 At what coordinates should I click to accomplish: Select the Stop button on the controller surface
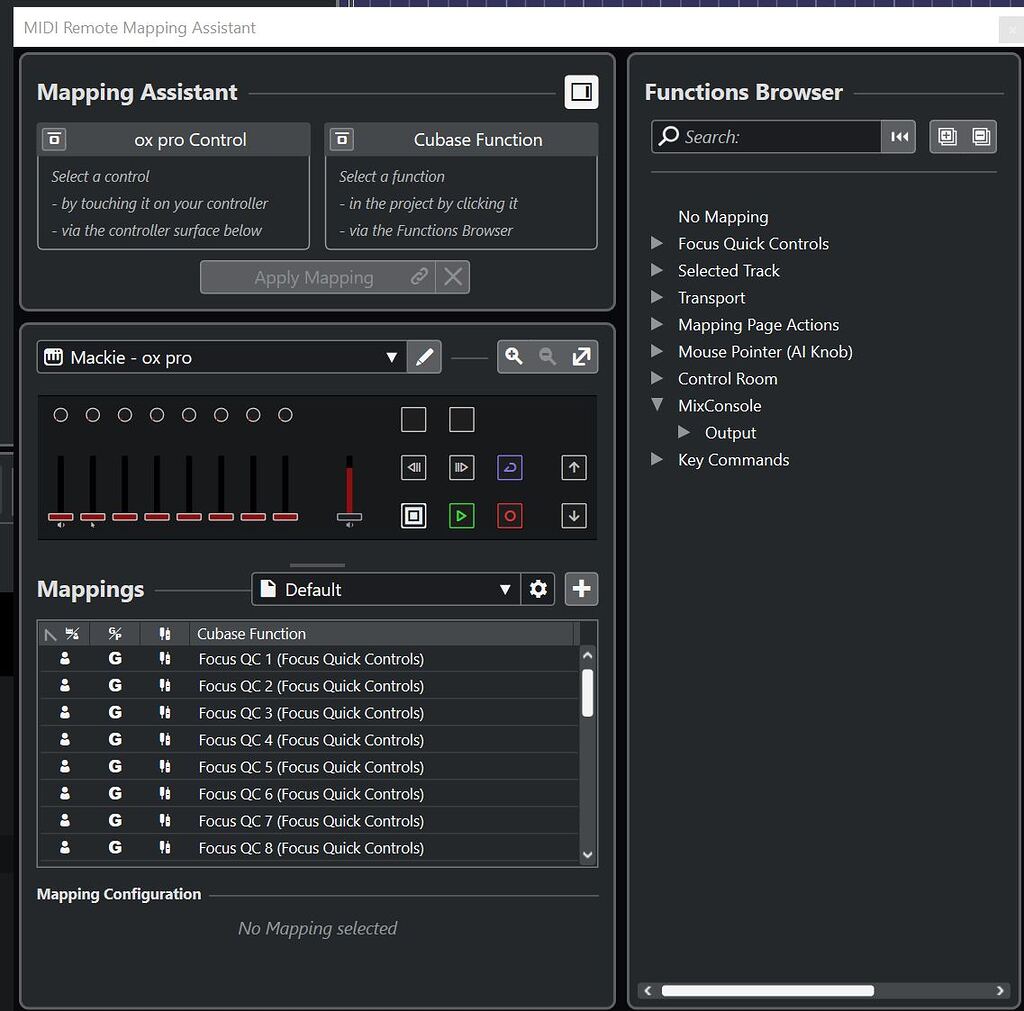(x=413, y=516)
